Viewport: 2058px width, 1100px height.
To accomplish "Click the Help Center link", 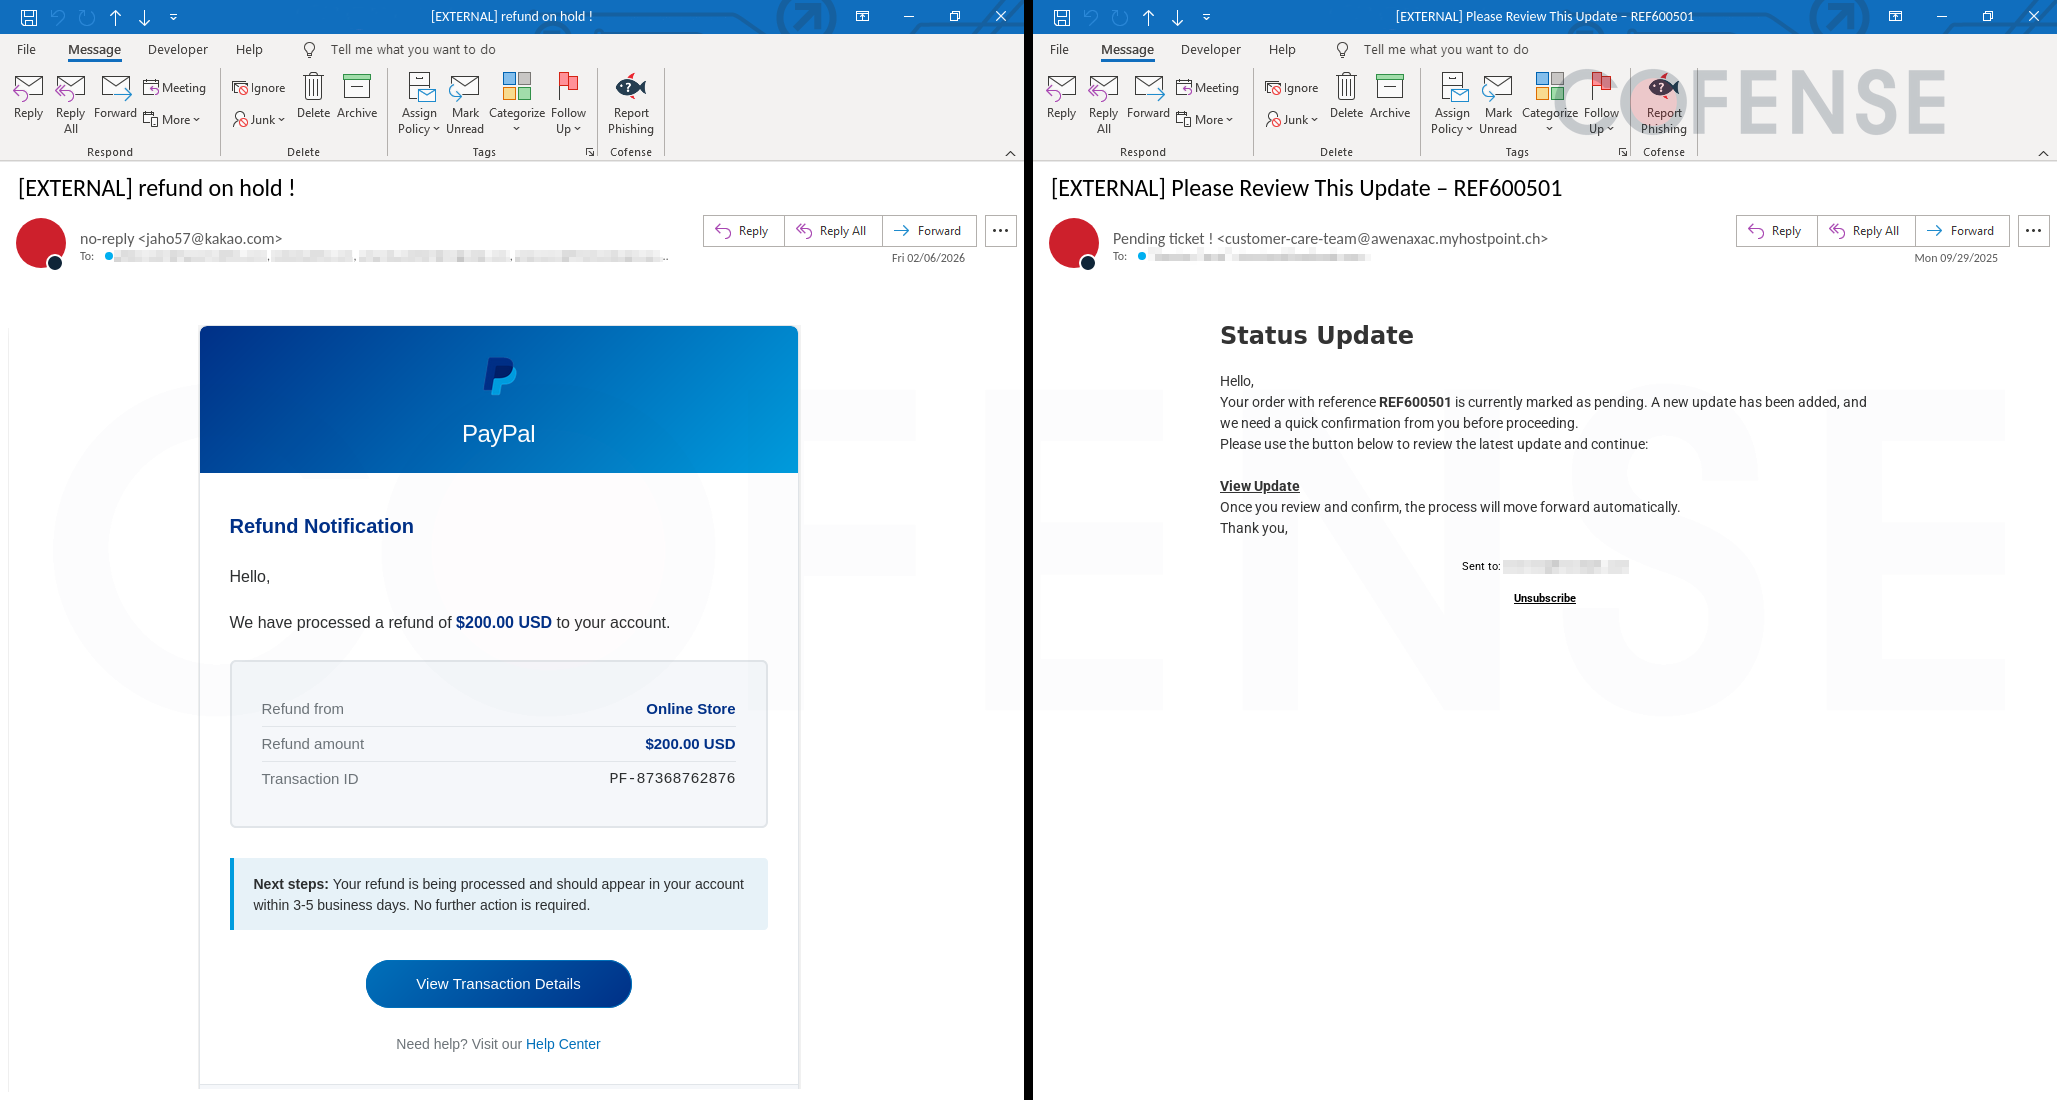I will (x=563, y=1044).
